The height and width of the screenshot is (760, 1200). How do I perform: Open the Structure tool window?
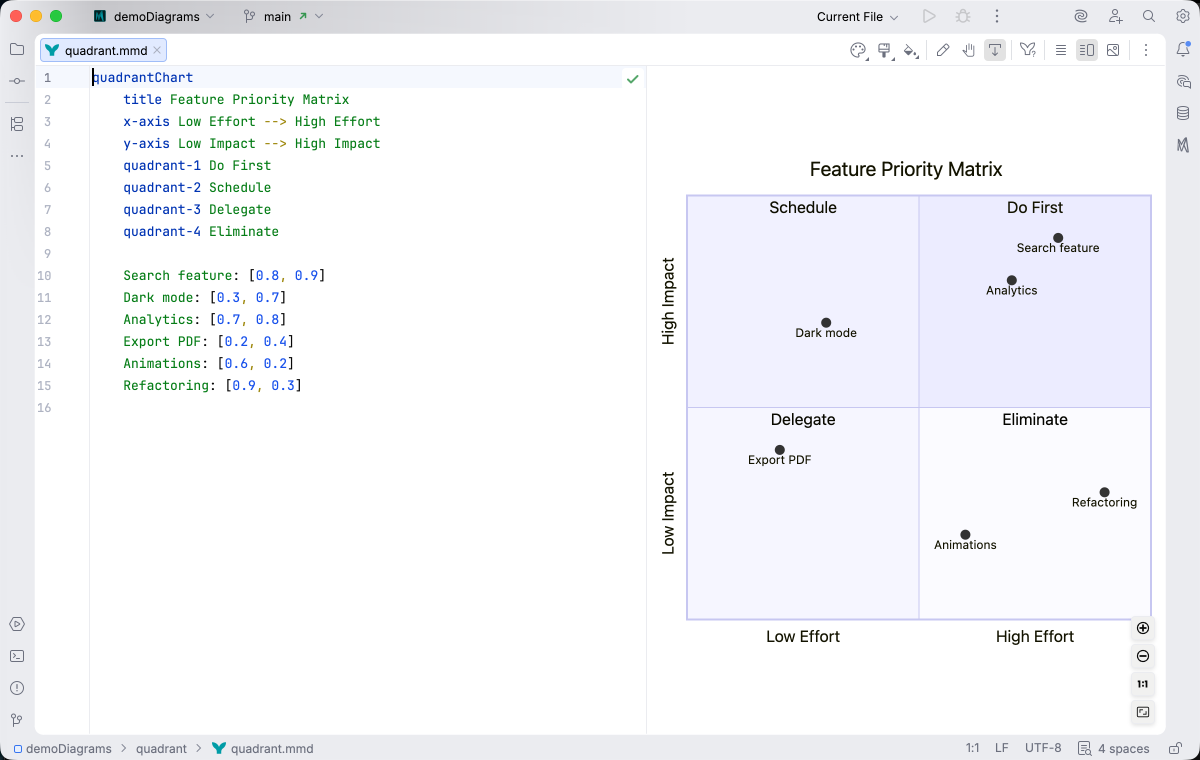[17, 124]
